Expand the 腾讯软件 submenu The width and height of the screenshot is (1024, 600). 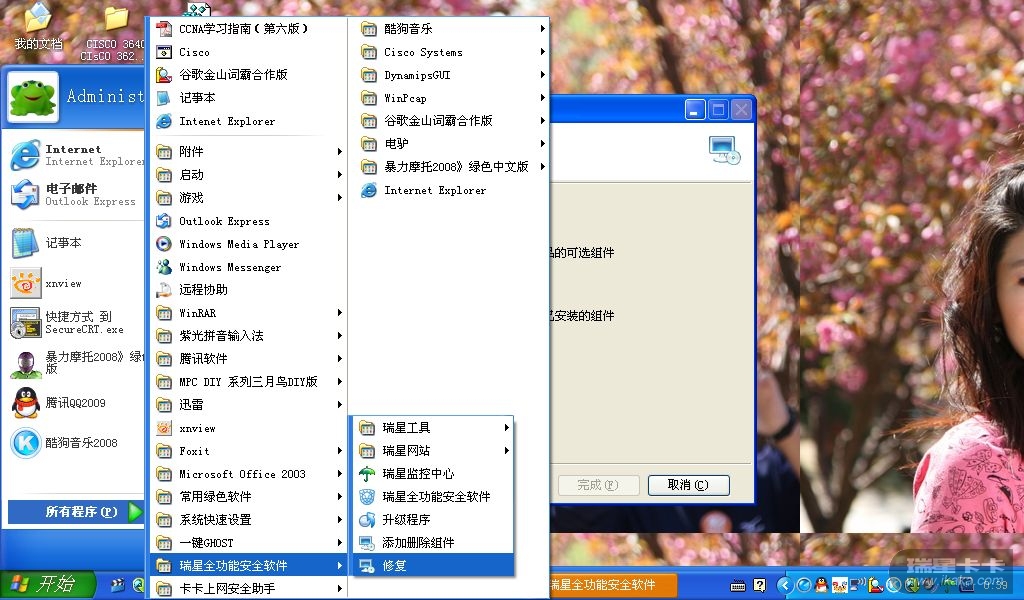click(x=248, y=359)
